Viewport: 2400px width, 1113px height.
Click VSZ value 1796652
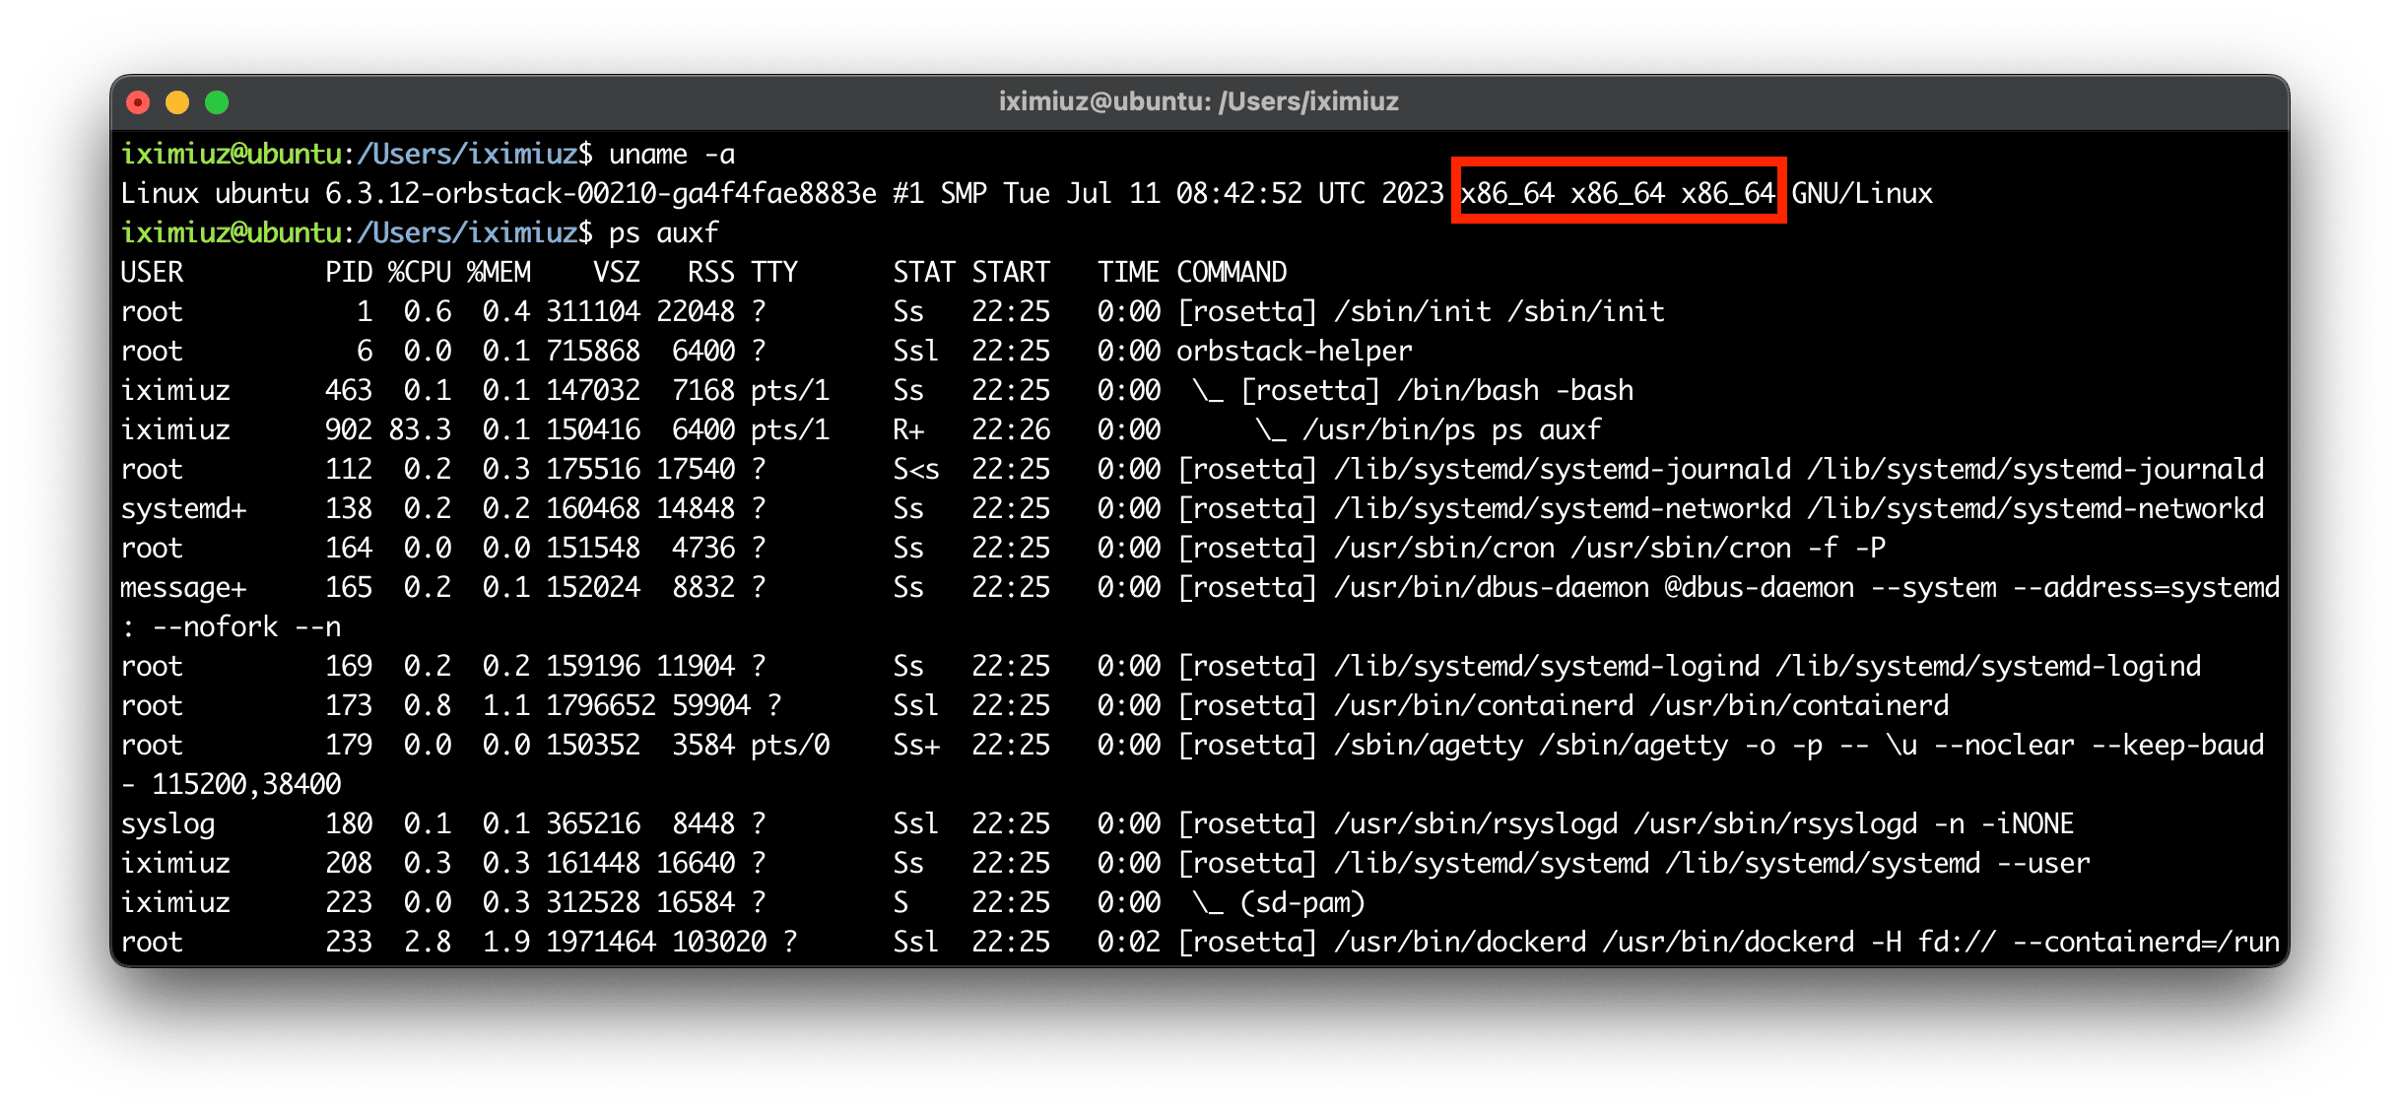tap(600, 706)
